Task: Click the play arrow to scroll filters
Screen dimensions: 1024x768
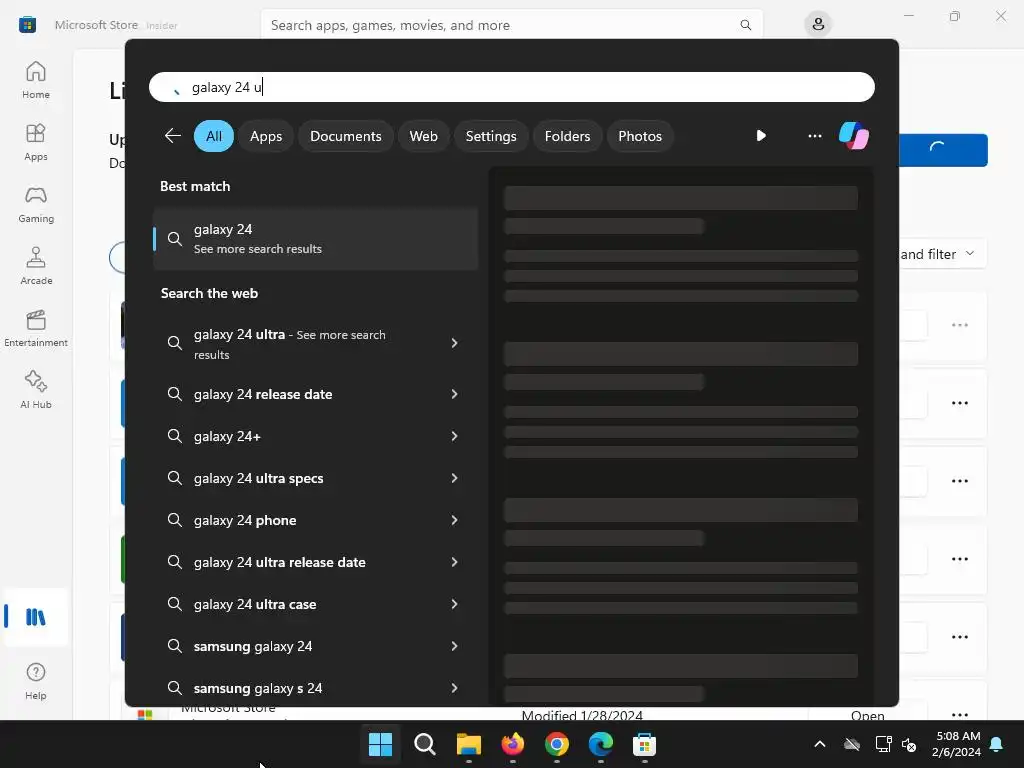Action: pyautogui.click(x=761, y=136)
